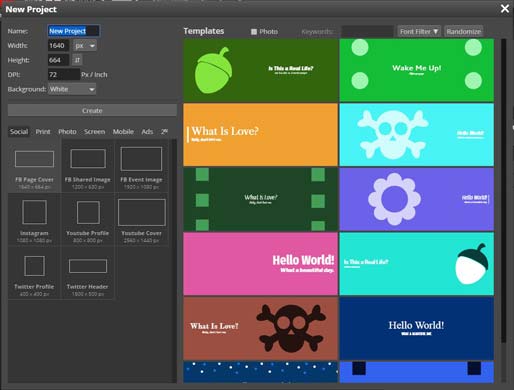
Task: Select orange What Is Love template
Action: [261, 135]
